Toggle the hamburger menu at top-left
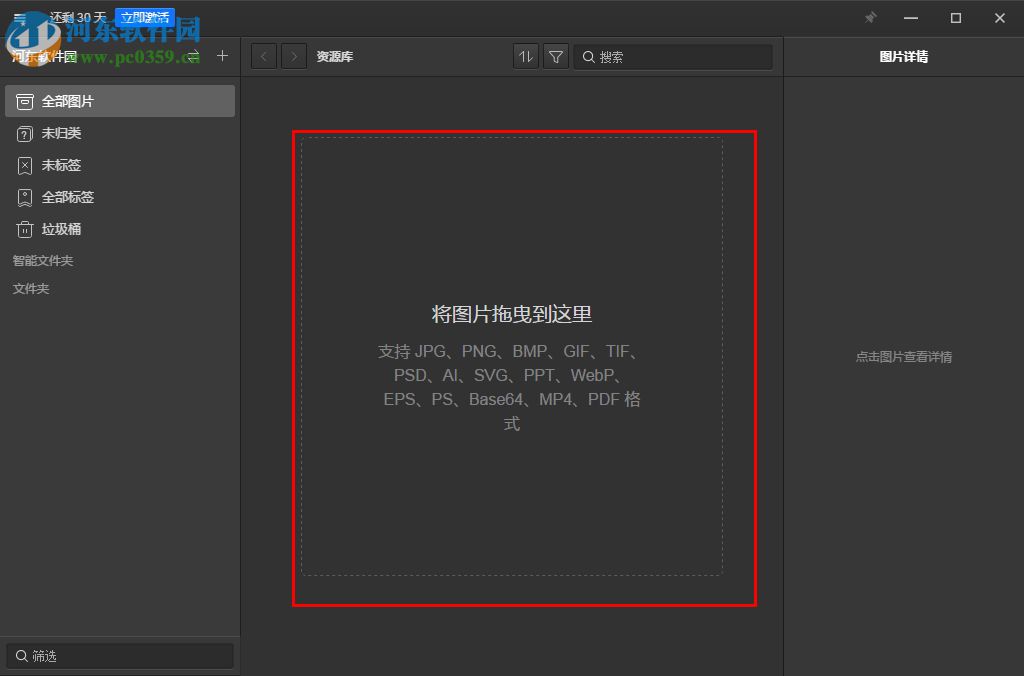Screen dimensions: 1024x676 [16, 17]
